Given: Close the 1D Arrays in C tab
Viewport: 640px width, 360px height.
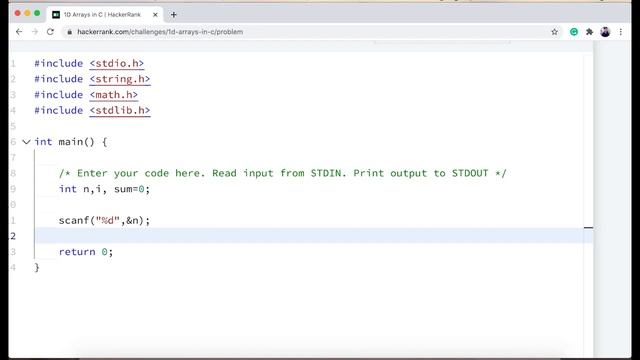Looking at the screenshot, I should [155, 15].
